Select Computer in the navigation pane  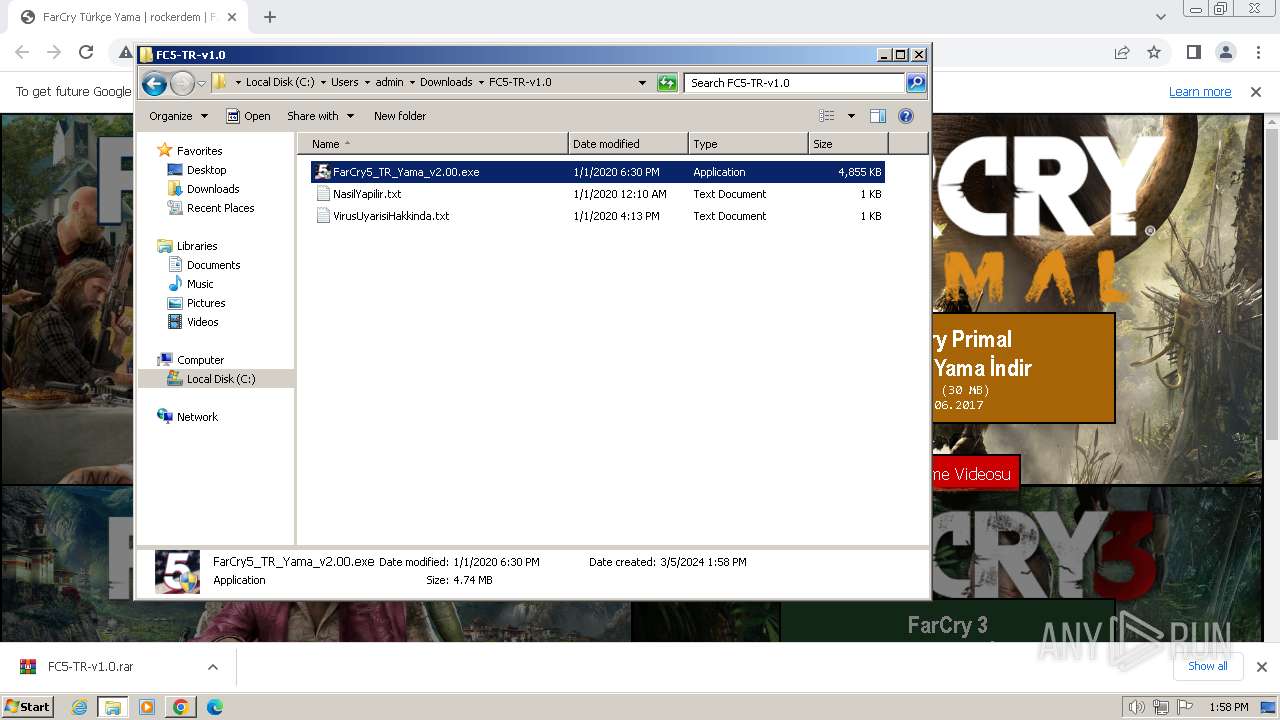200,360
